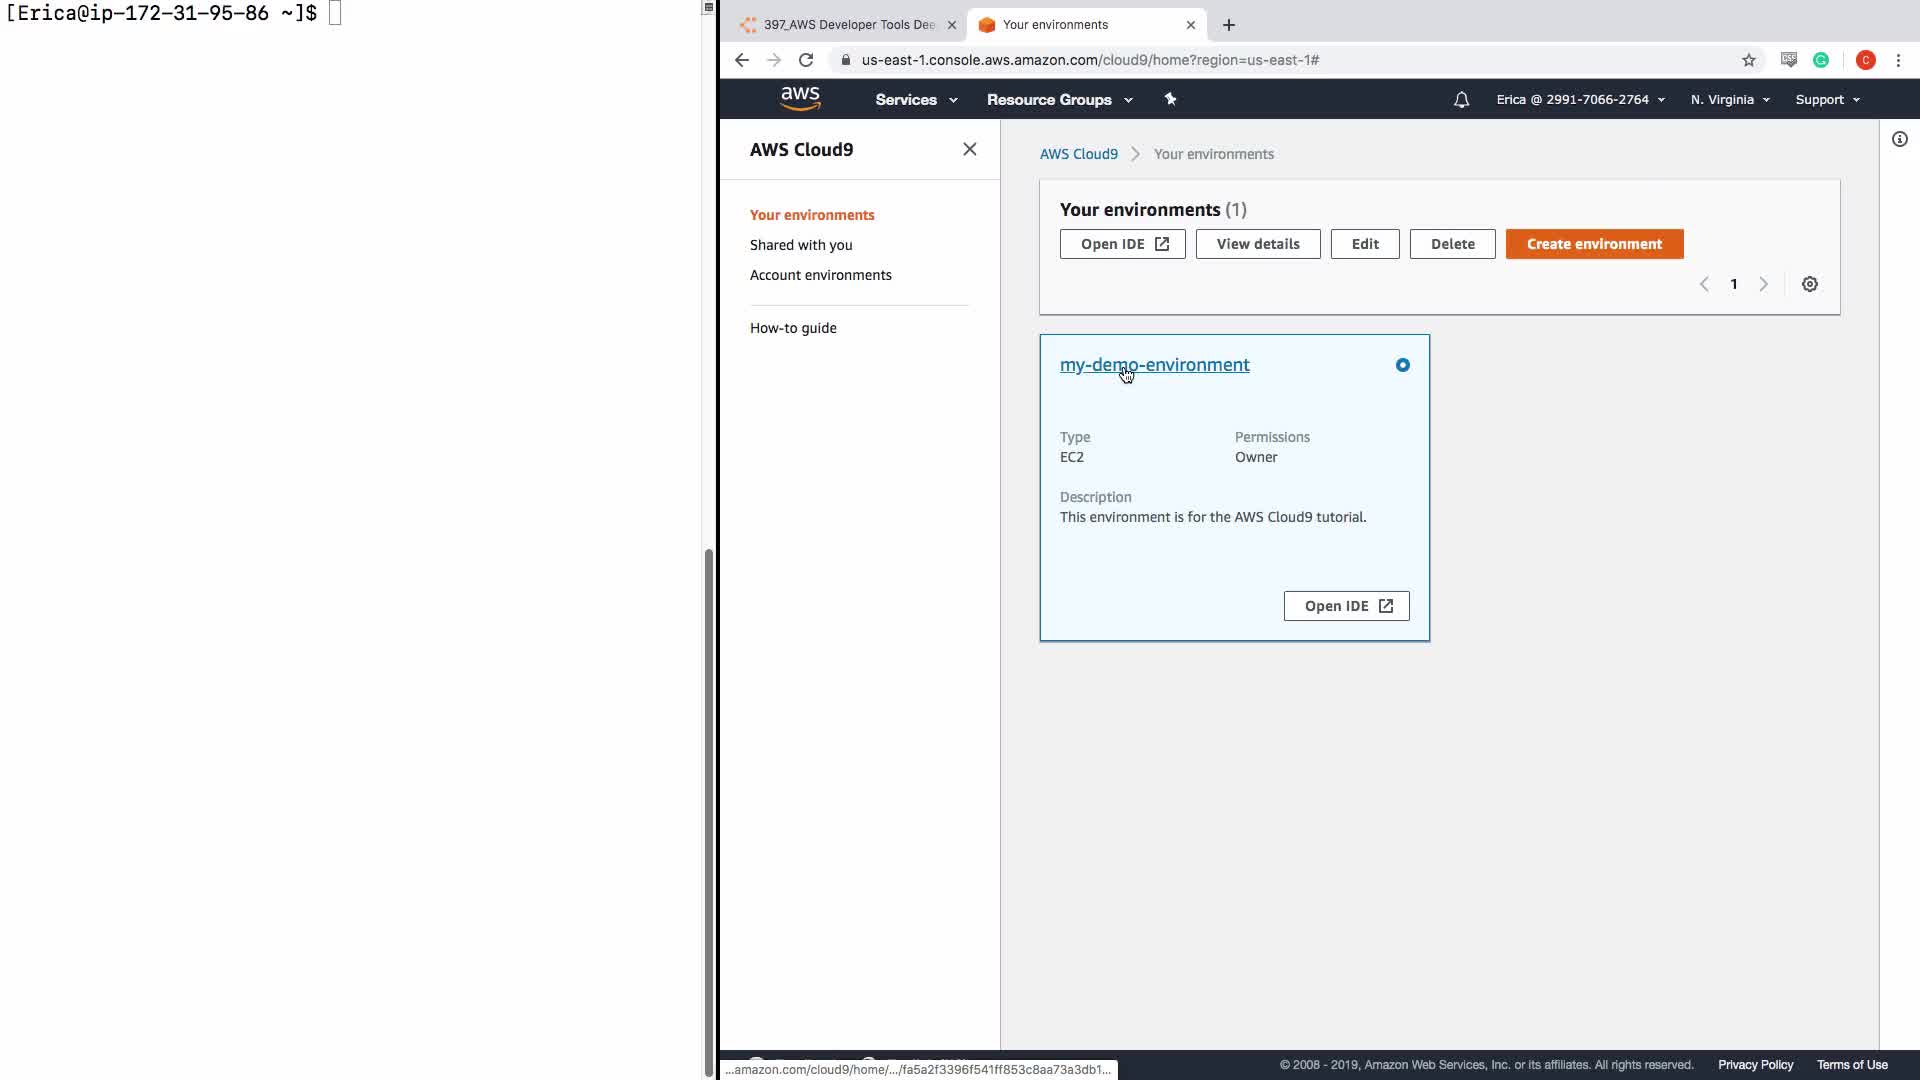Click the AWS logo home icon
Screen dimensions: 1920x1080
800,98
